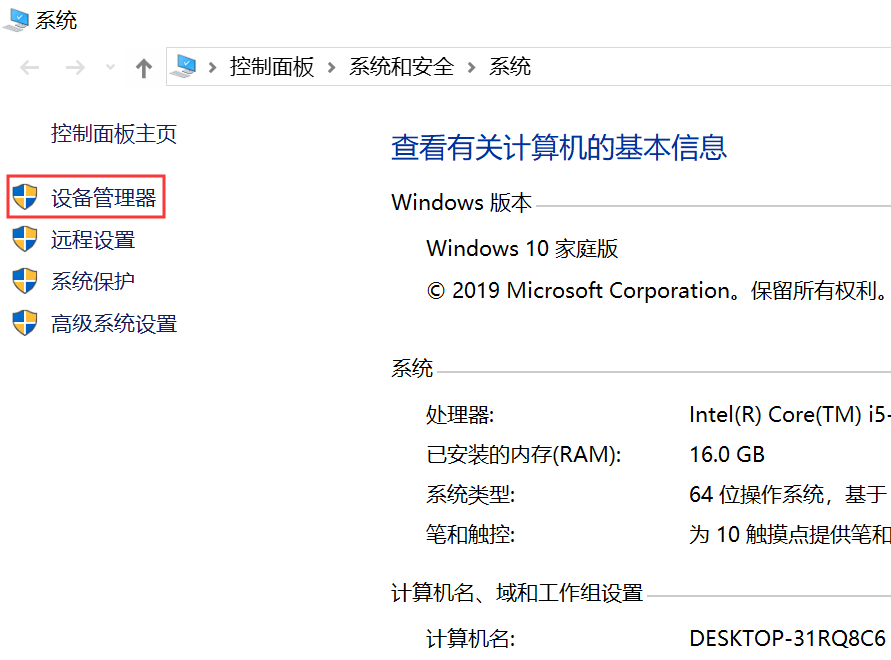Click the shield icon beside 设备管理器
The image size is (891, 660).
tap(25, 198)
